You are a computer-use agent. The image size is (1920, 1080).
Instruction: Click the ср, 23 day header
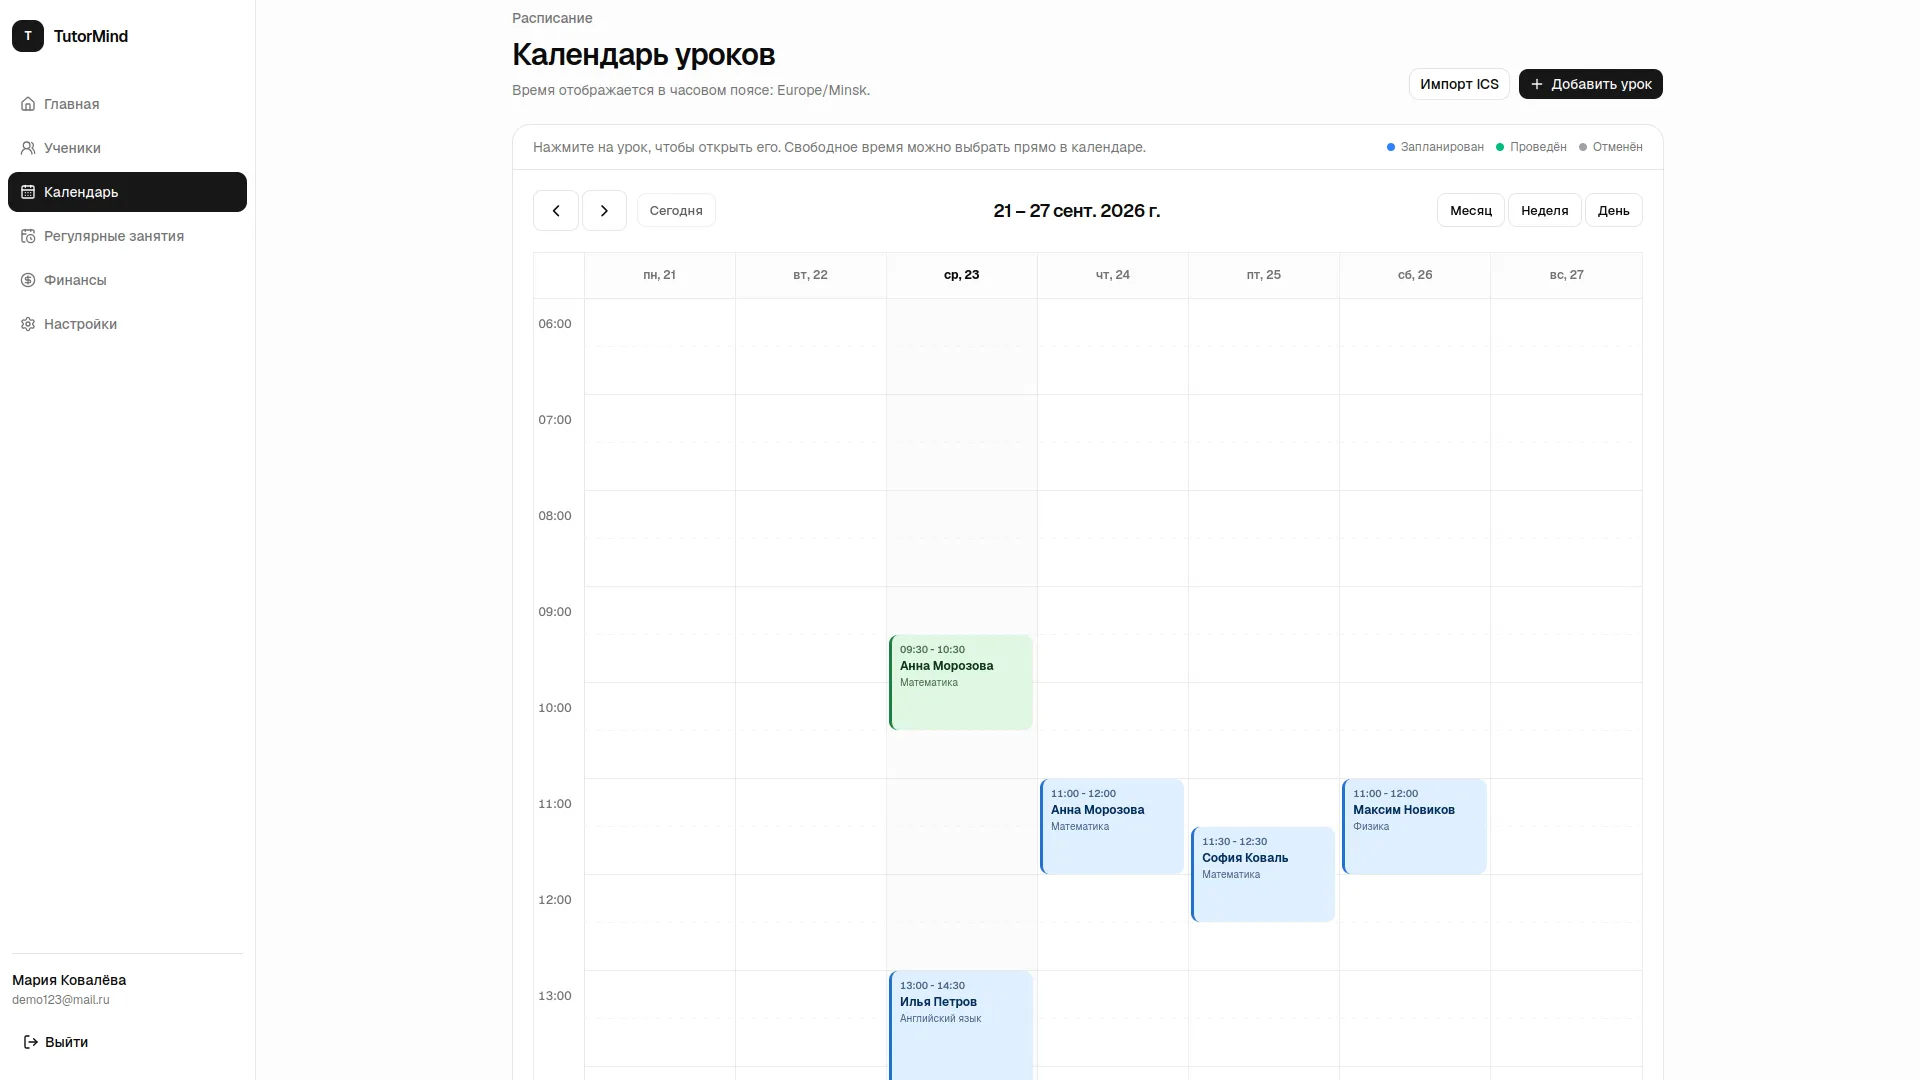click(x=961, y=275)
